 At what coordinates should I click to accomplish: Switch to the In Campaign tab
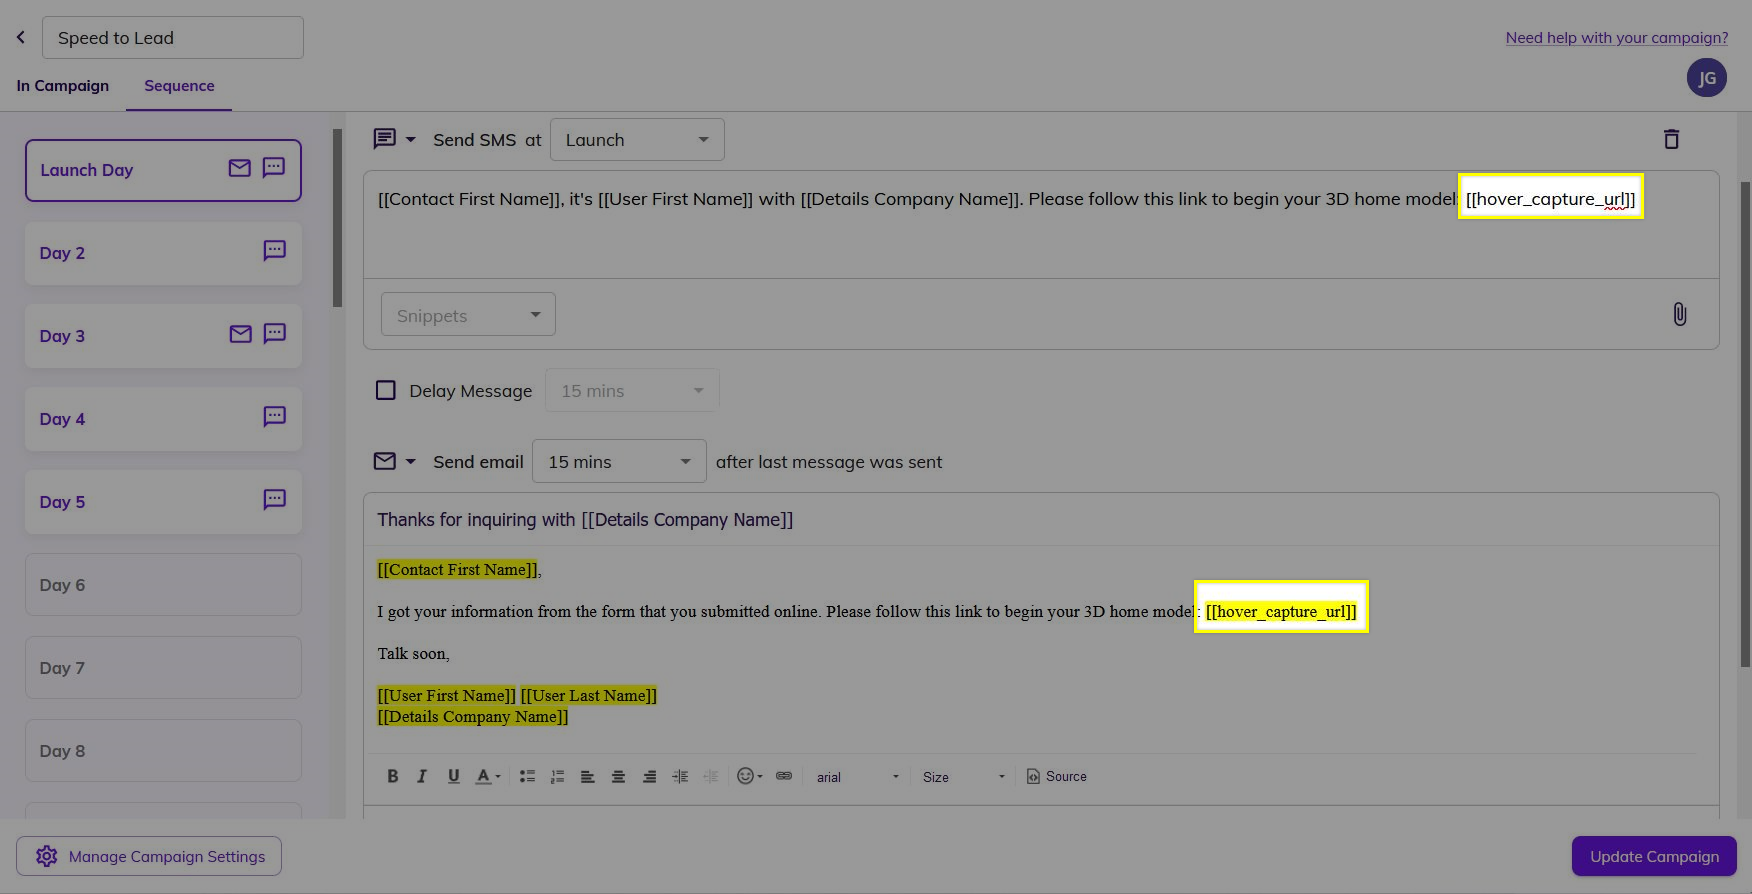[63, 86]
